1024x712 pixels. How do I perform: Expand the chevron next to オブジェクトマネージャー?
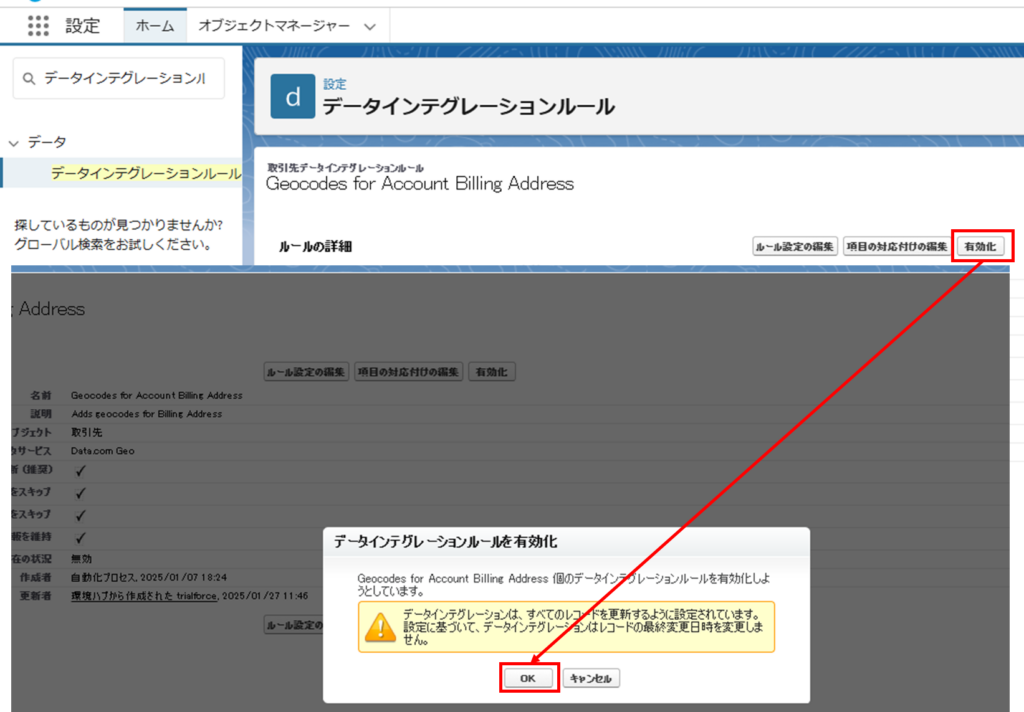pos(370,27)
